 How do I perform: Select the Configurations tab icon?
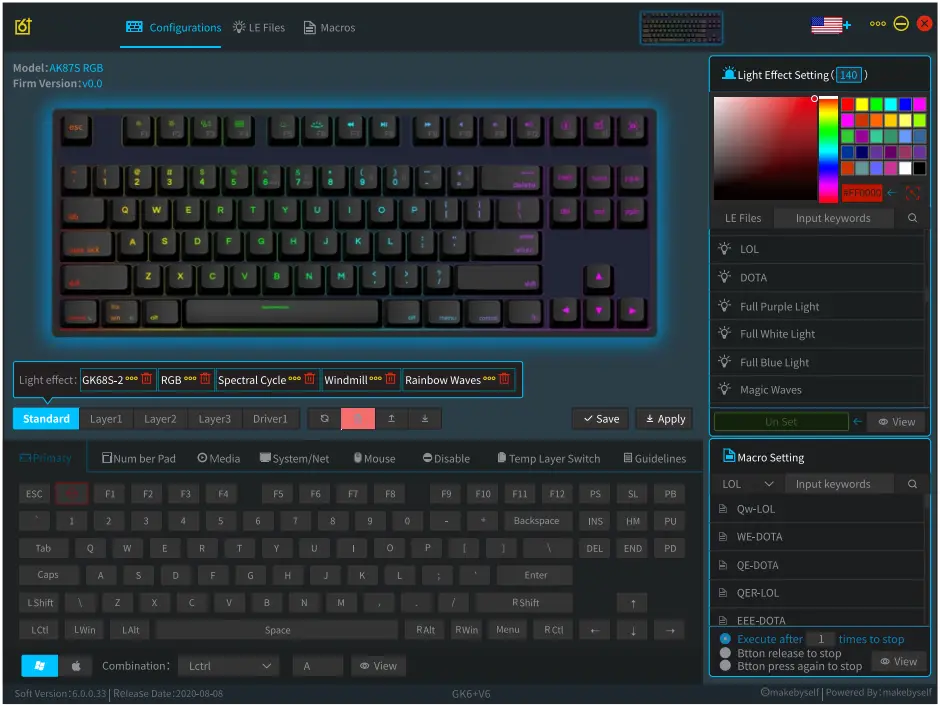134,27
